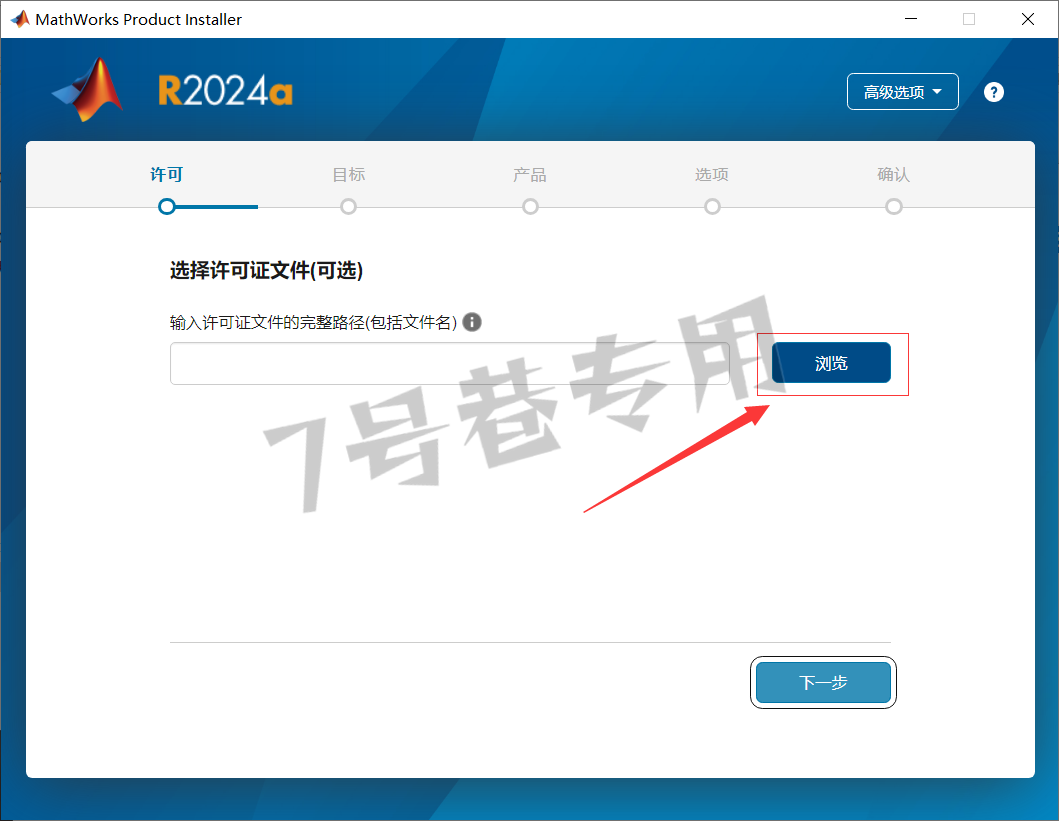Viewport: 1059px width, 821px height.
Task: Select the 确认 step circle
Action: coord(894,207)
